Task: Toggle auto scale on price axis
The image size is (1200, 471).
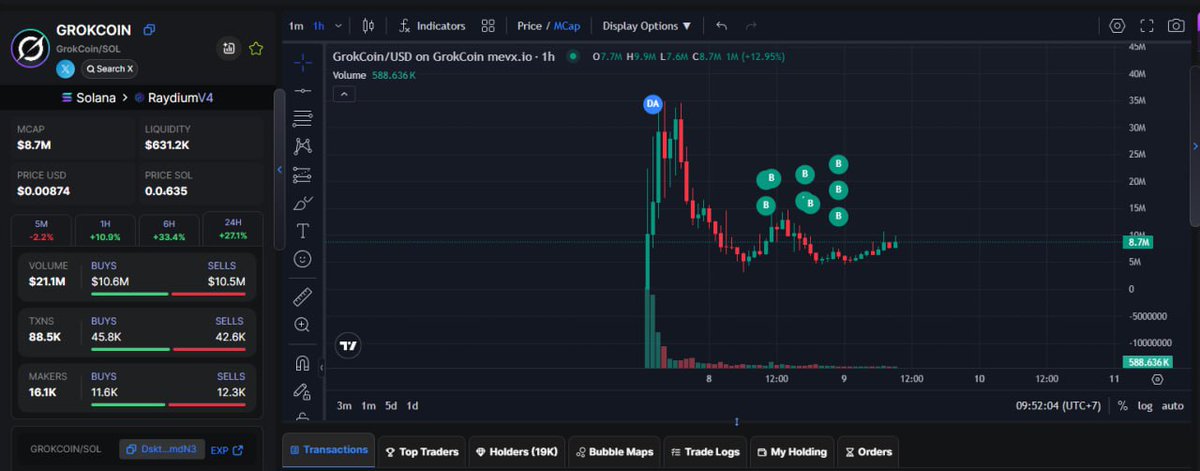Action: click(x=1173, y=406)
